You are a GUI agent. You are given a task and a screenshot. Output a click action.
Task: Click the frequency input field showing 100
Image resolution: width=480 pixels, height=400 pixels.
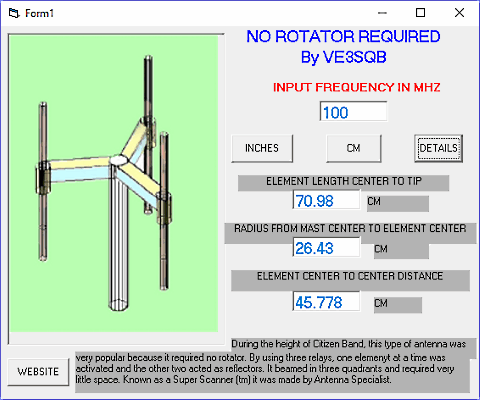click(x=353, y=112)
